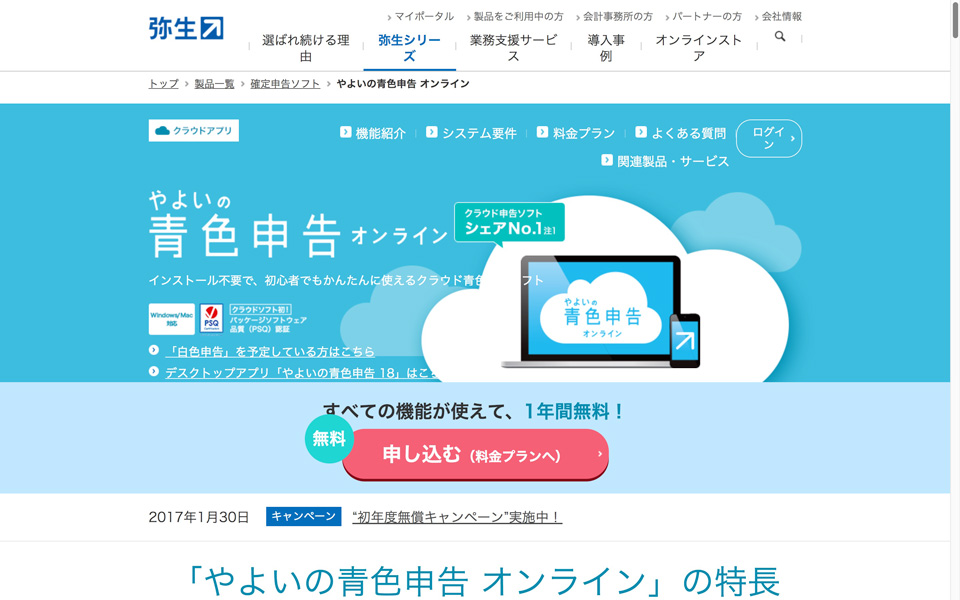Go to 製品一覧 breadcrumb
This screenshot has width=960, height=600.
point(214,84)
